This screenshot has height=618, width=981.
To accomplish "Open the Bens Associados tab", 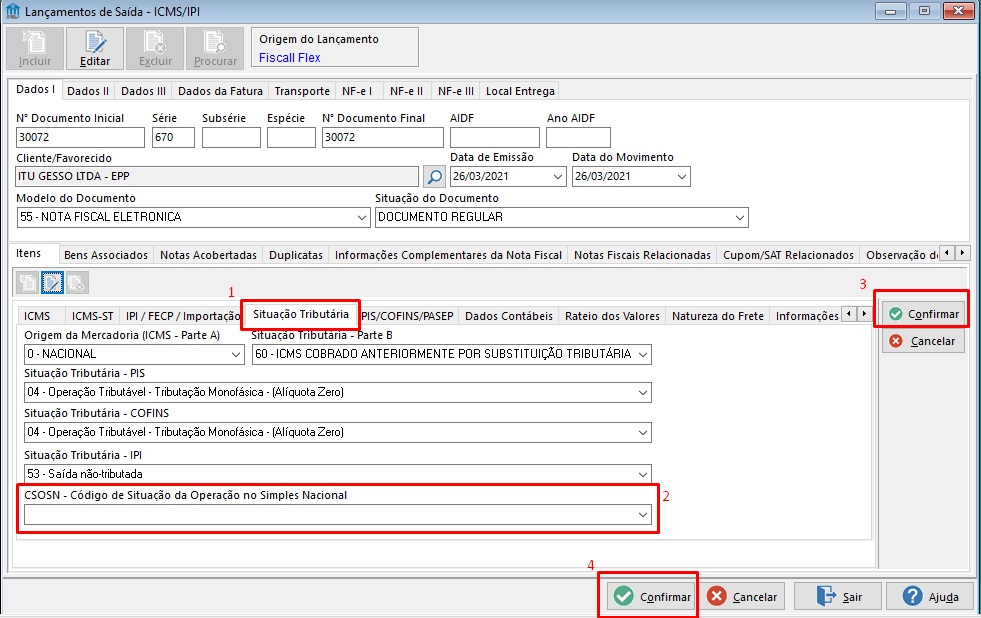I will [106, 255].
